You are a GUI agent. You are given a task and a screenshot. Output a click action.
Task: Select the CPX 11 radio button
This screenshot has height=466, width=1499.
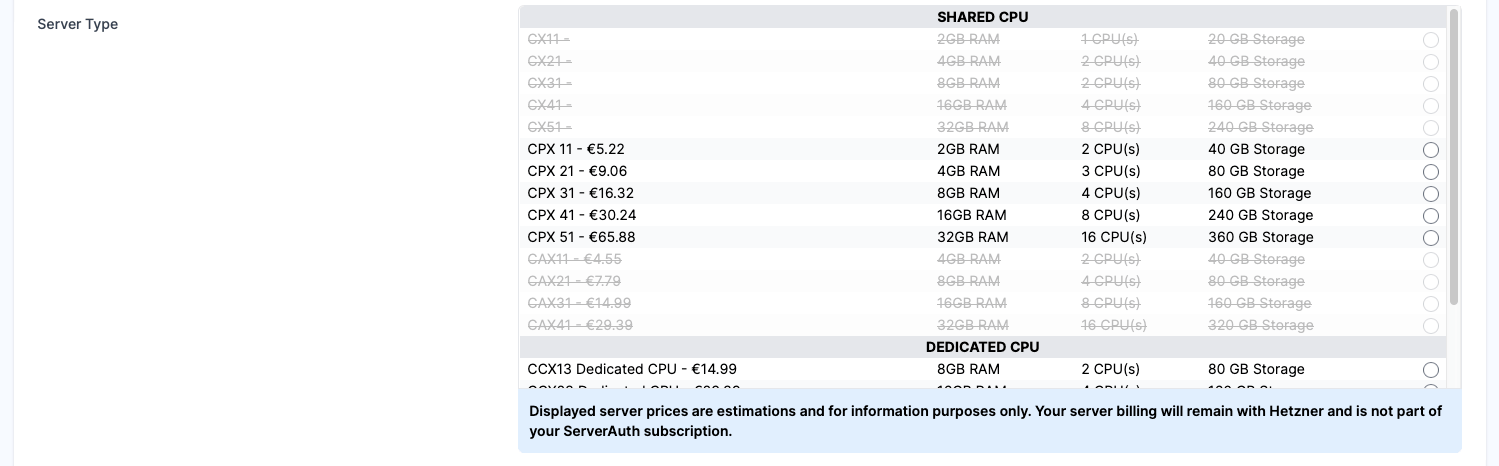point(1430,150)
